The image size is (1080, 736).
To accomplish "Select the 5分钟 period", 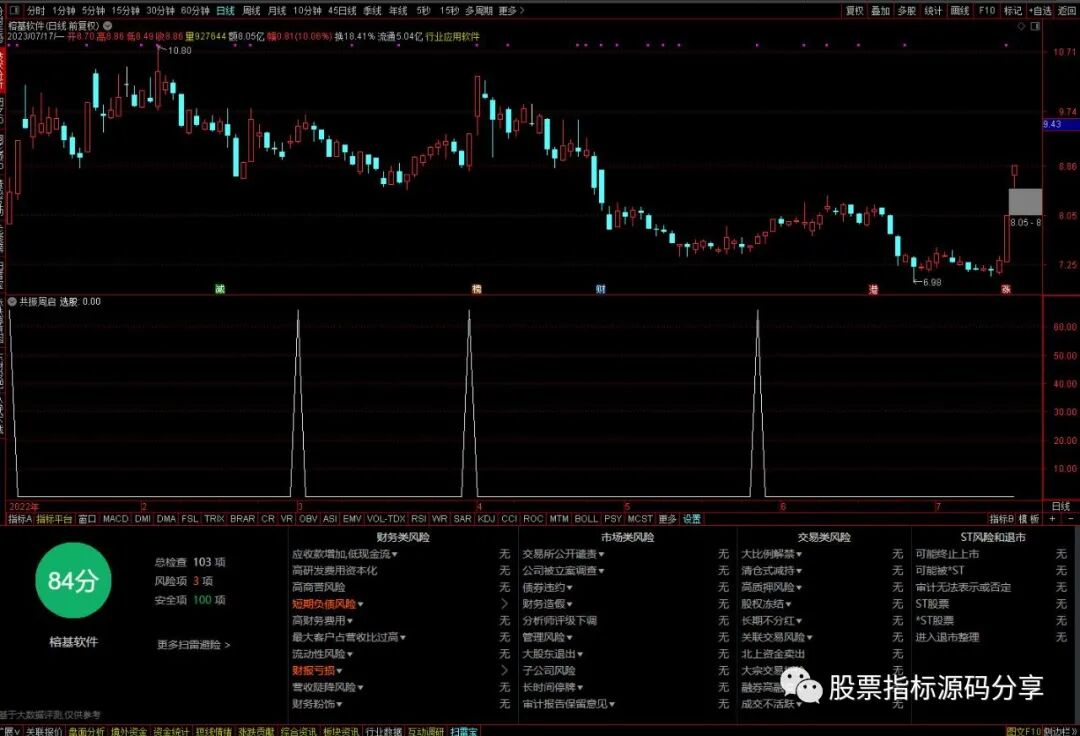I will 93,10.
